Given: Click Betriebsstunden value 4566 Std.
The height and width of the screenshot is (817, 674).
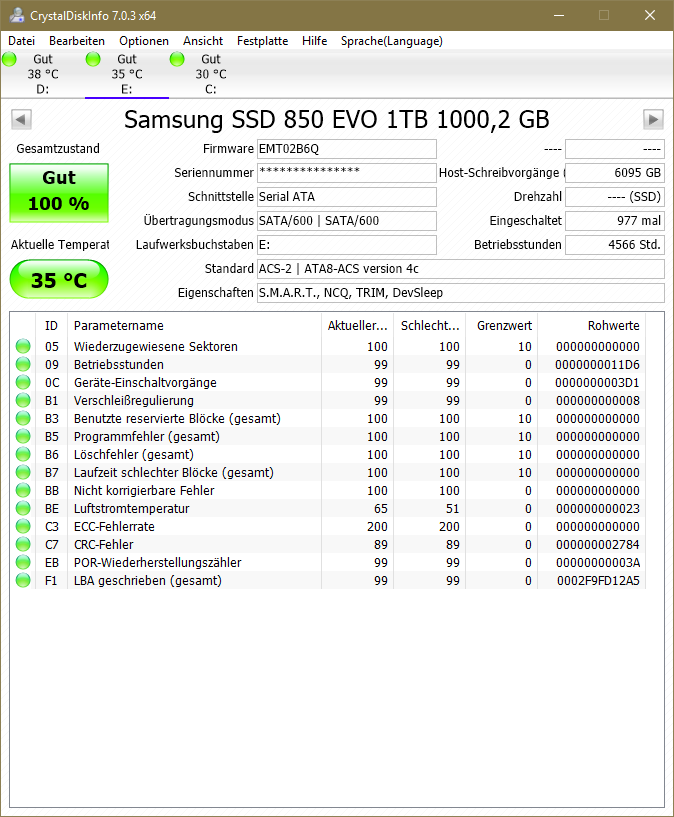Looking at the screenshot, I should pyautogui.click(x=615, y=245).
